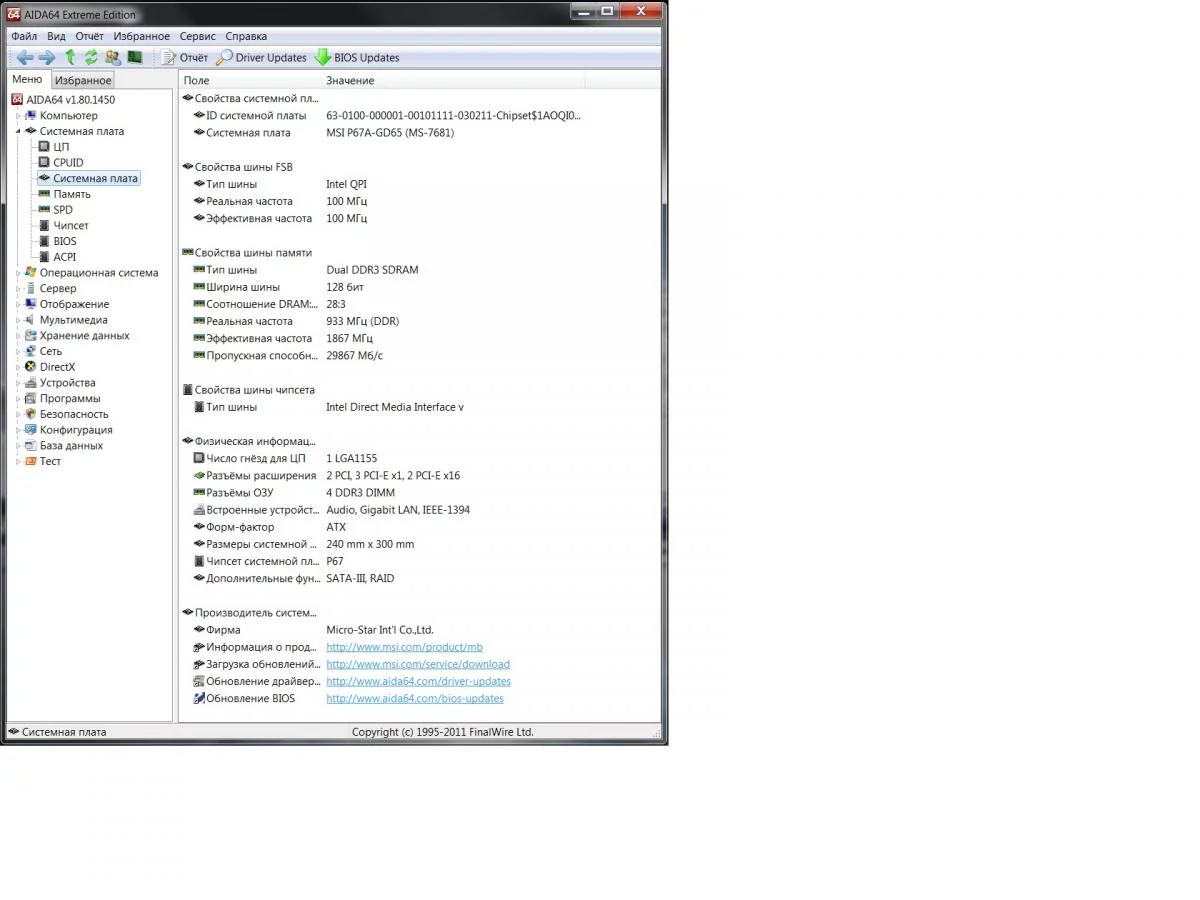This screenshot has width=1200, height=900.
Task: Click the Intel QPI bus type value
Action: click(347, 184)
